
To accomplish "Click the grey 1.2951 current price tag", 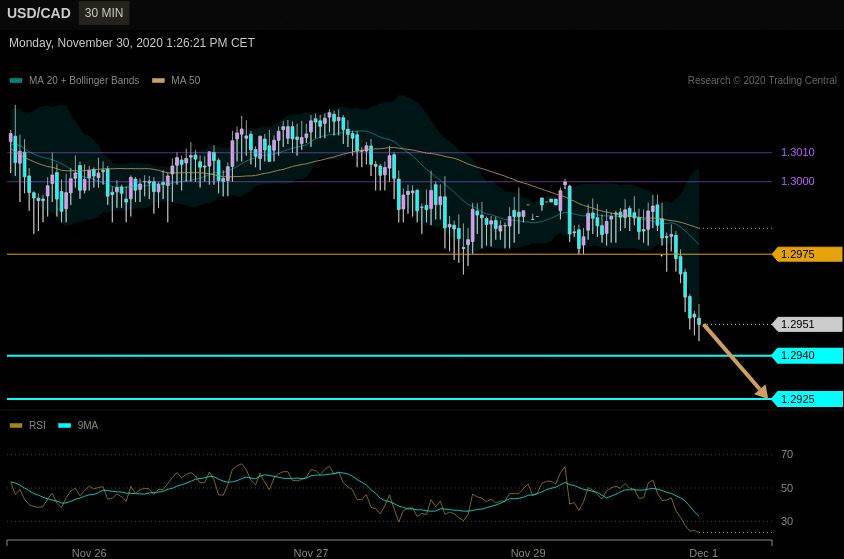I will pyautogui.click(x=807, y=324).
